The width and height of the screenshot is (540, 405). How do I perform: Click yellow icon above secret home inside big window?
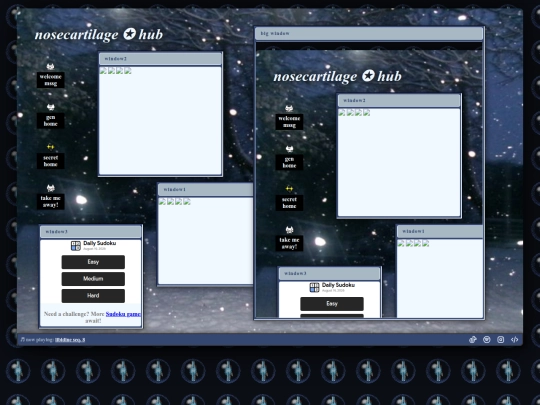(x=289, y=189)
